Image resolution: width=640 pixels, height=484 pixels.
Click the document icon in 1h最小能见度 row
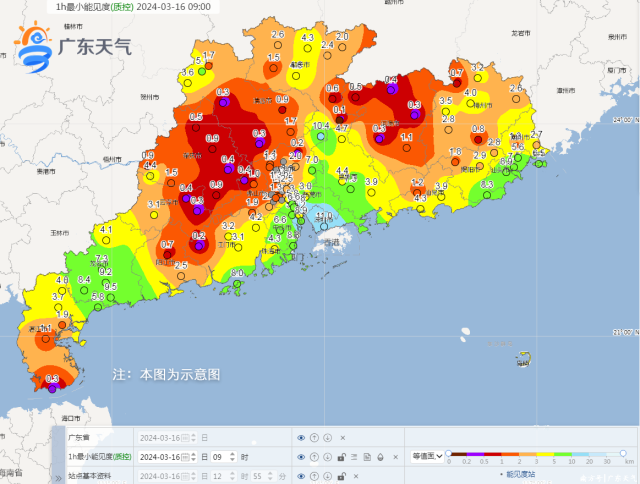click(367, 457)
